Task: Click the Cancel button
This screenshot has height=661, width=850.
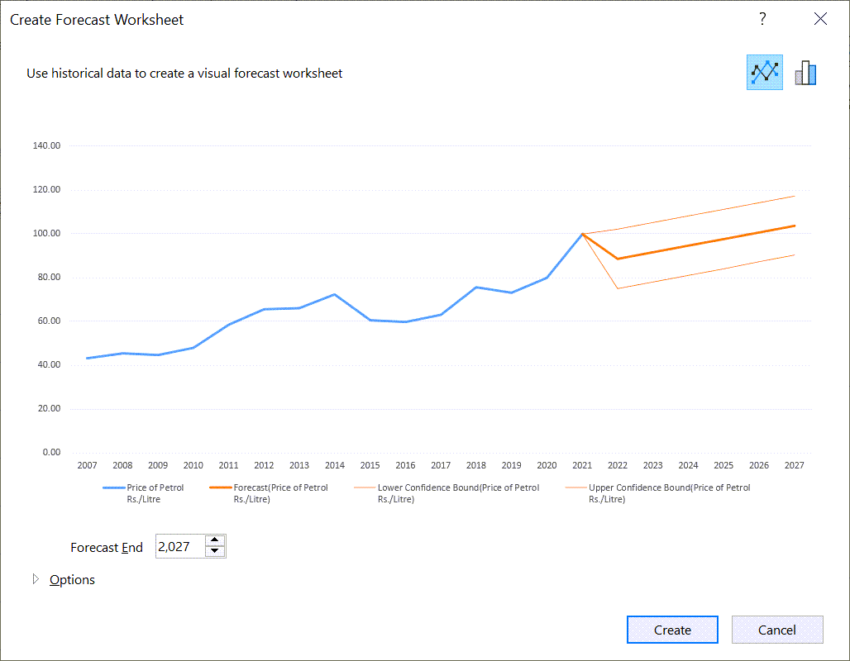Action: 777,629
